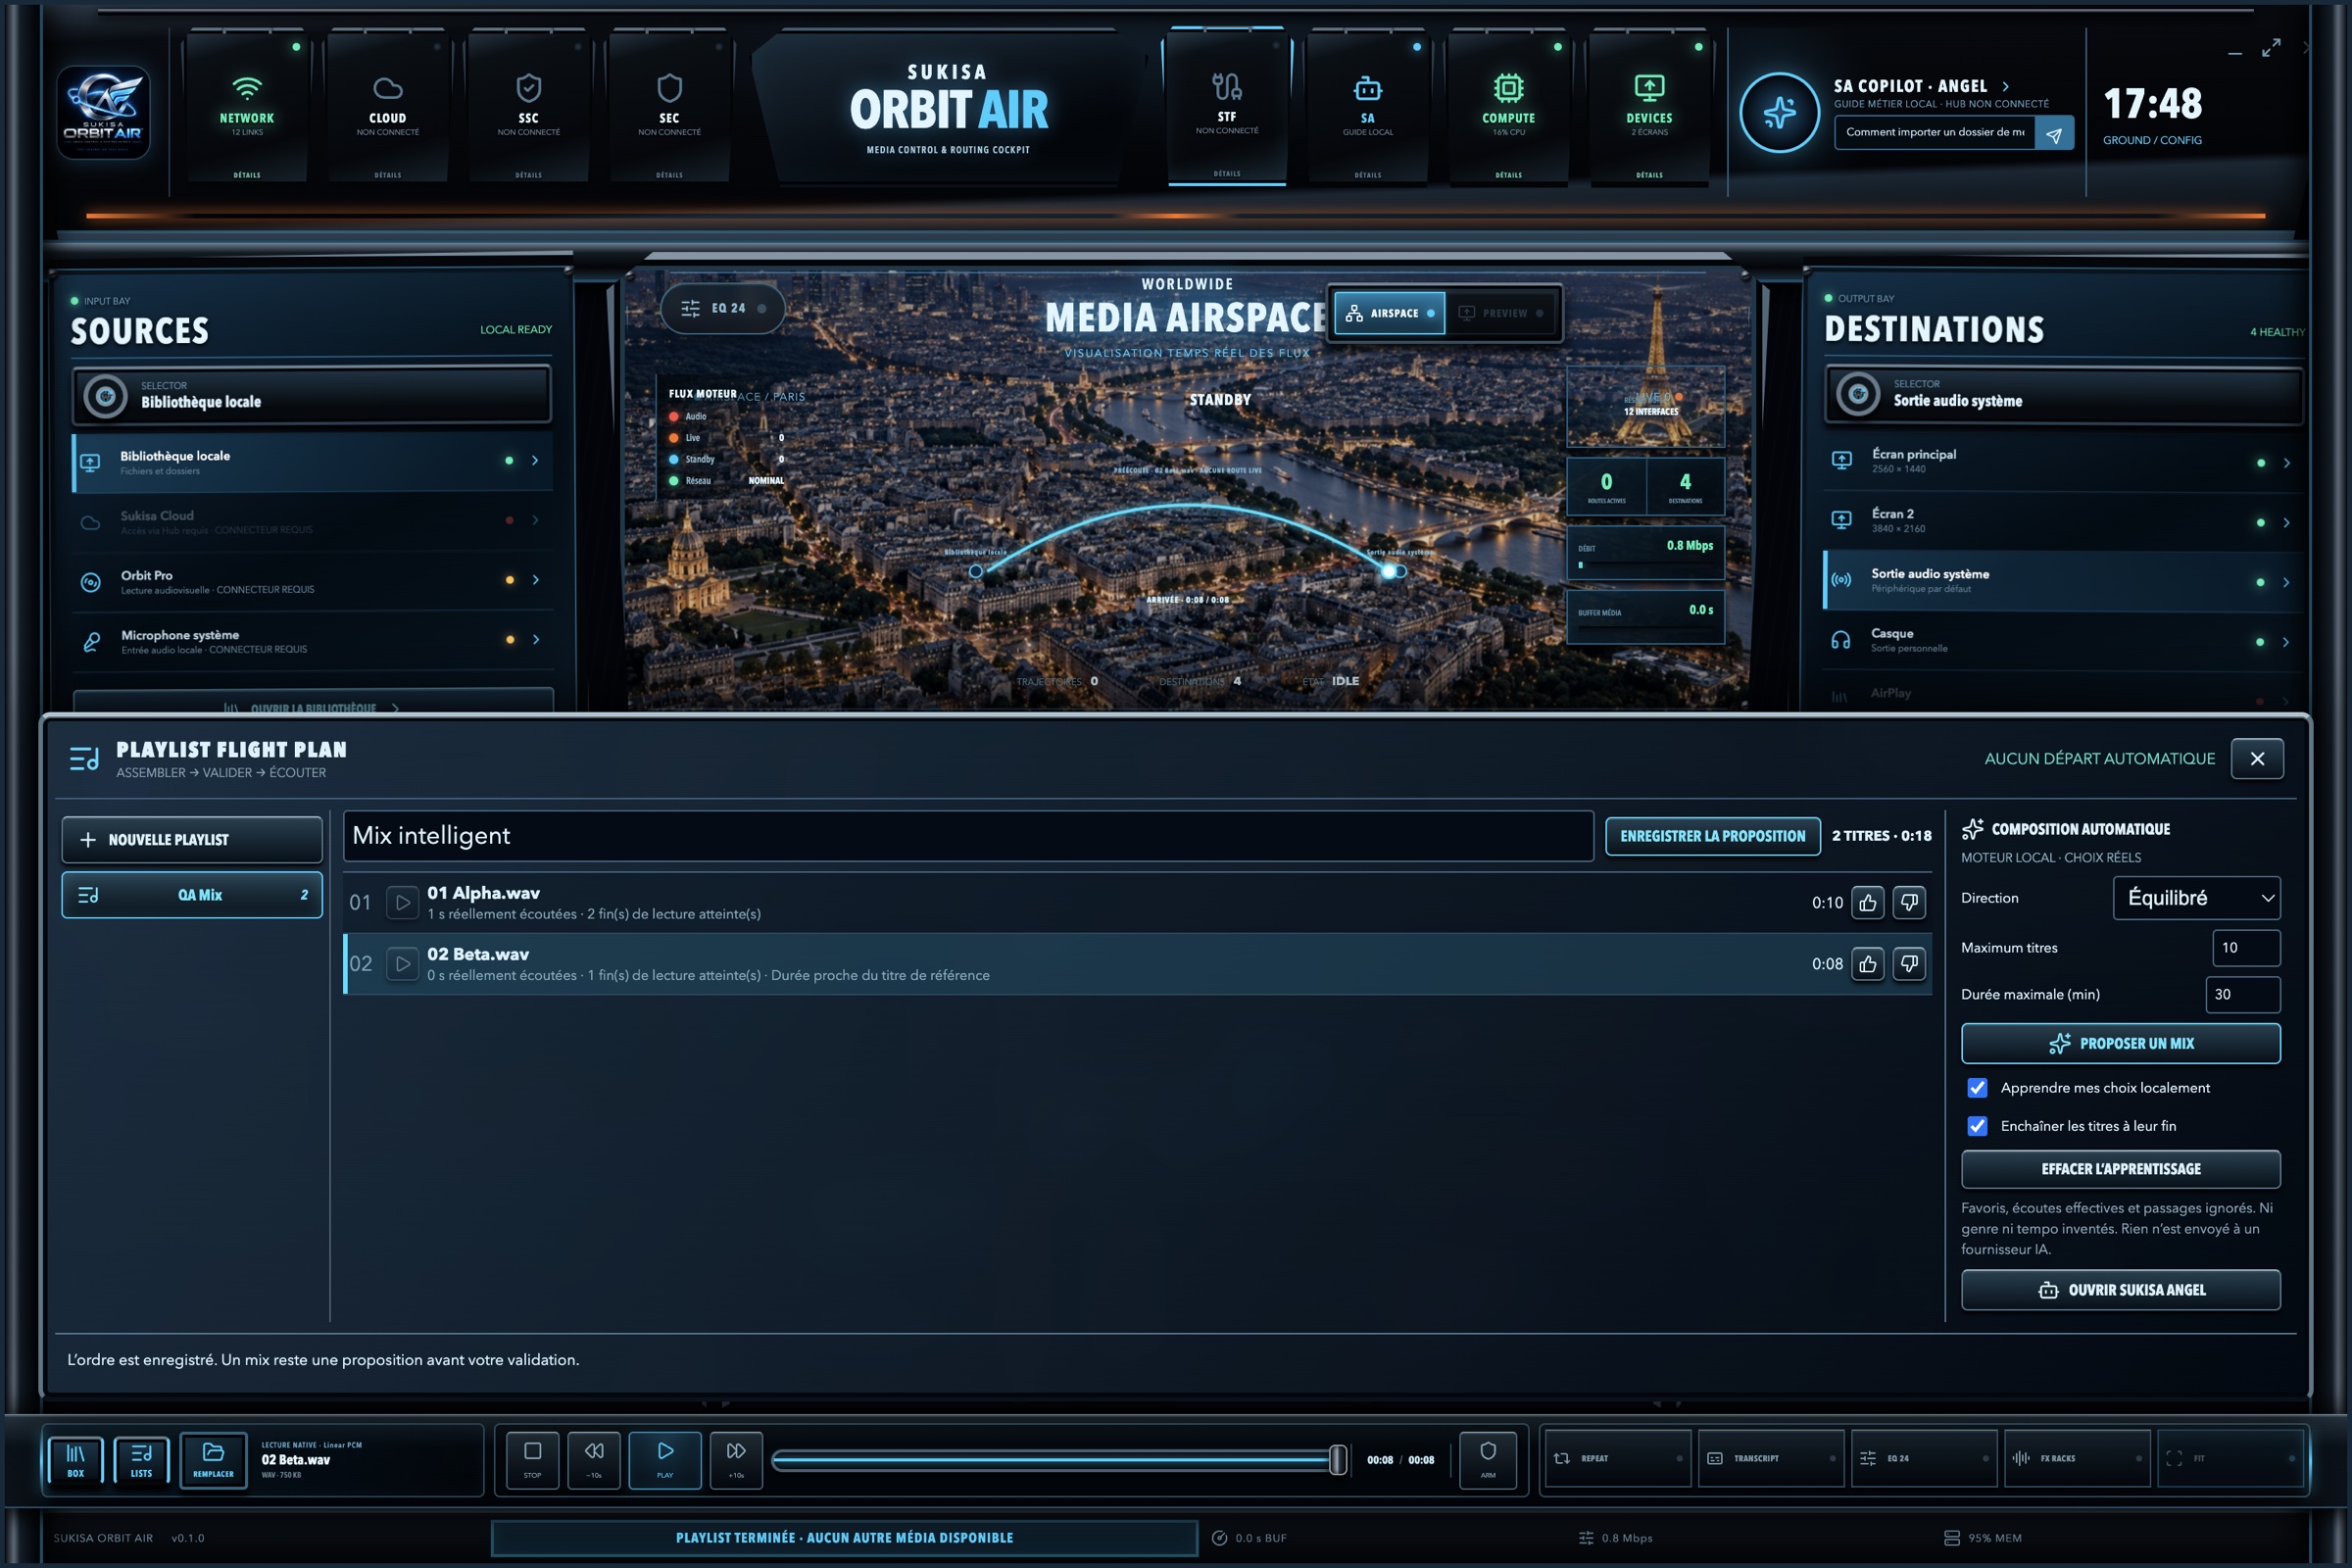Open the Network status tile
The height and width of the screenshot is (1568, 2352).
point(247,108)
